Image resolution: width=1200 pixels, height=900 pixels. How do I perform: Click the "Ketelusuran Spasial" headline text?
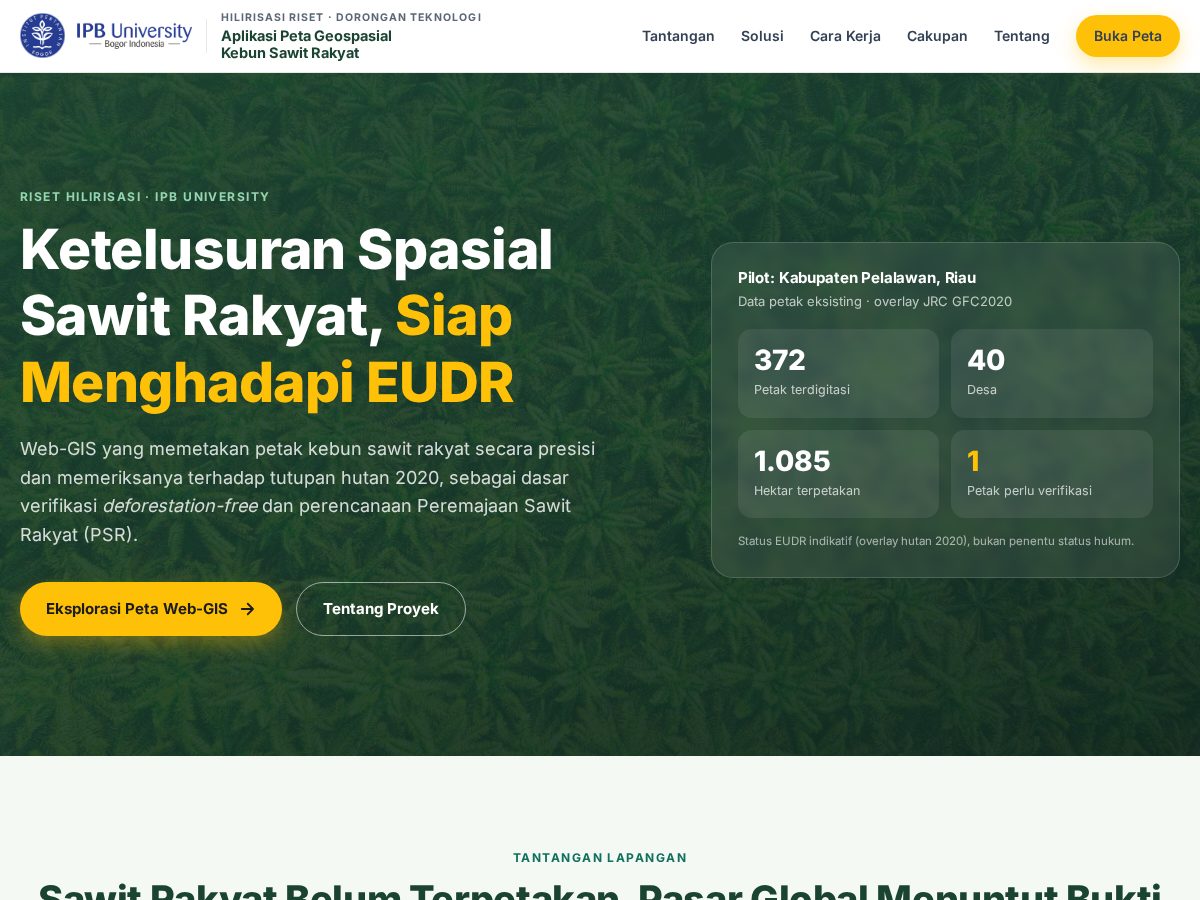tap(287, 249)
